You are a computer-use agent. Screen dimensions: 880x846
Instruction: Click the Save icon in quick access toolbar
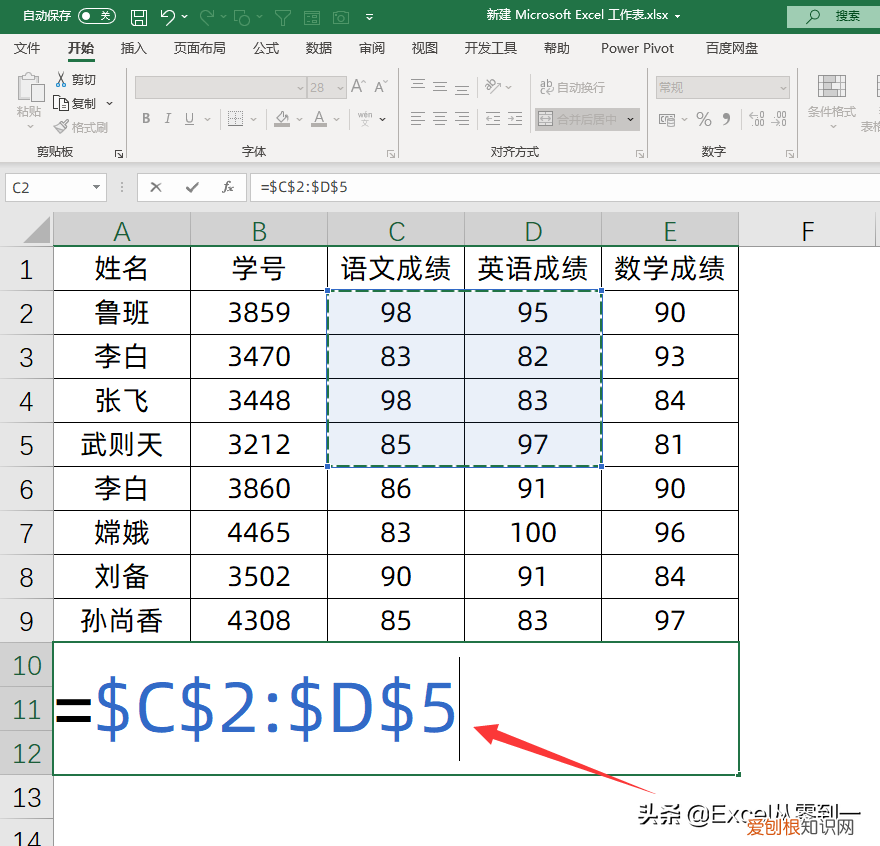[x=139, y=15]
